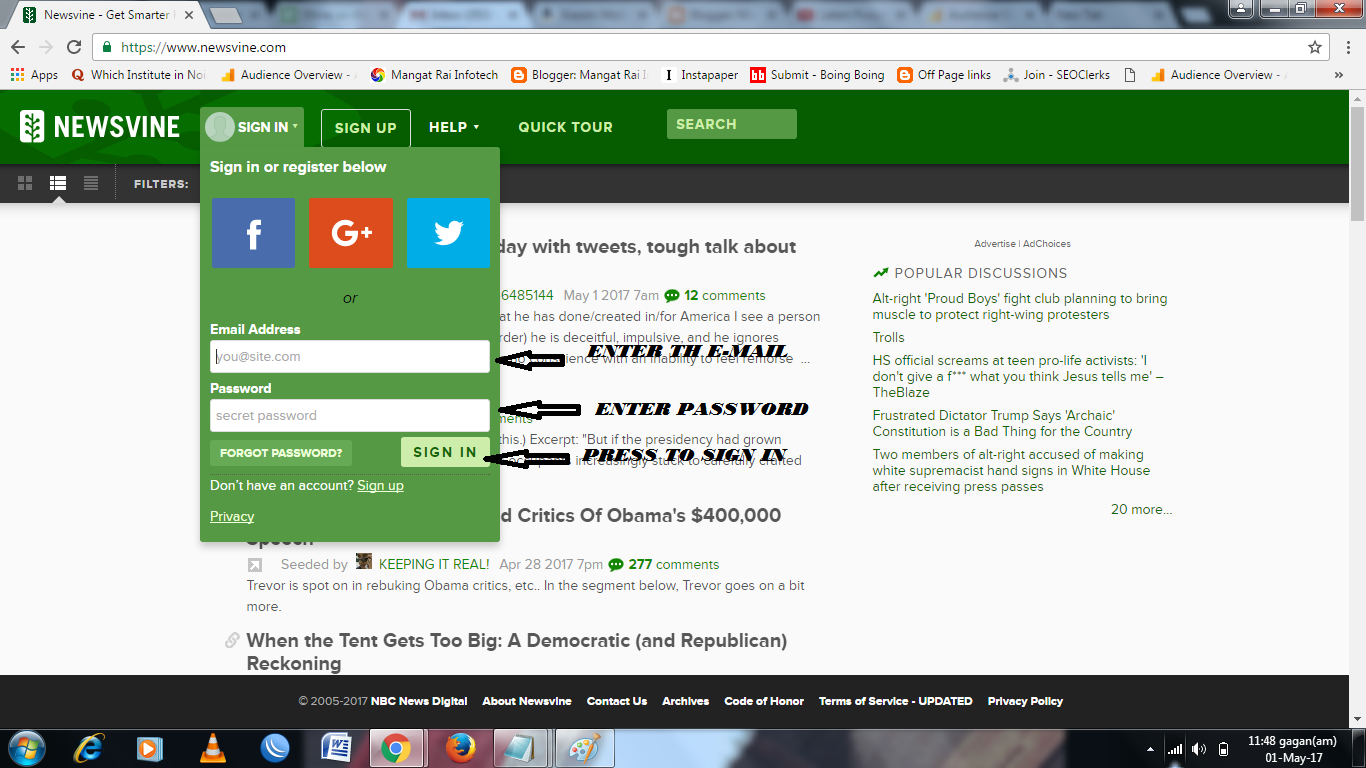Screen dimensions: 1366x768
Task: Open the Contact Us footer link
Action: tap(617, 702)
